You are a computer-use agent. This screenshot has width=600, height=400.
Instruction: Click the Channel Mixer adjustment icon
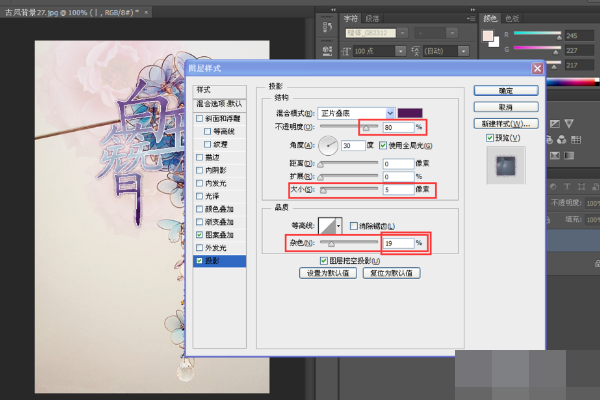click(x=561, y=140)
